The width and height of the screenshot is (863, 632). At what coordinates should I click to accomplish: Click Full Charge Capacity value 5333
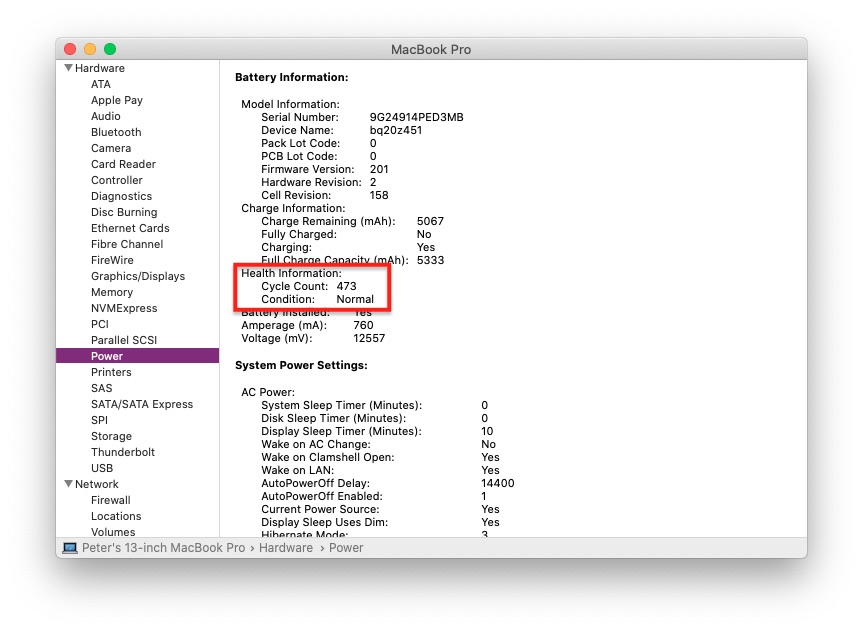click(x=430, y=260)
